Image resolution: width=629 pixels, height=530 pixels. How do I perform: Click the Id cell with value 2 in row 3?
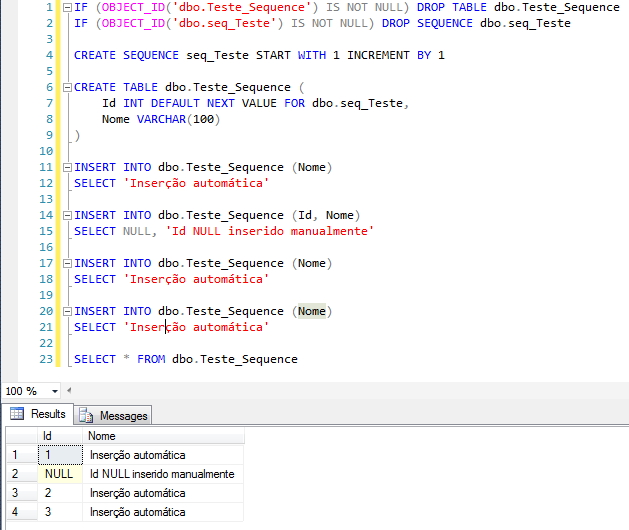(x=60, y=493)
